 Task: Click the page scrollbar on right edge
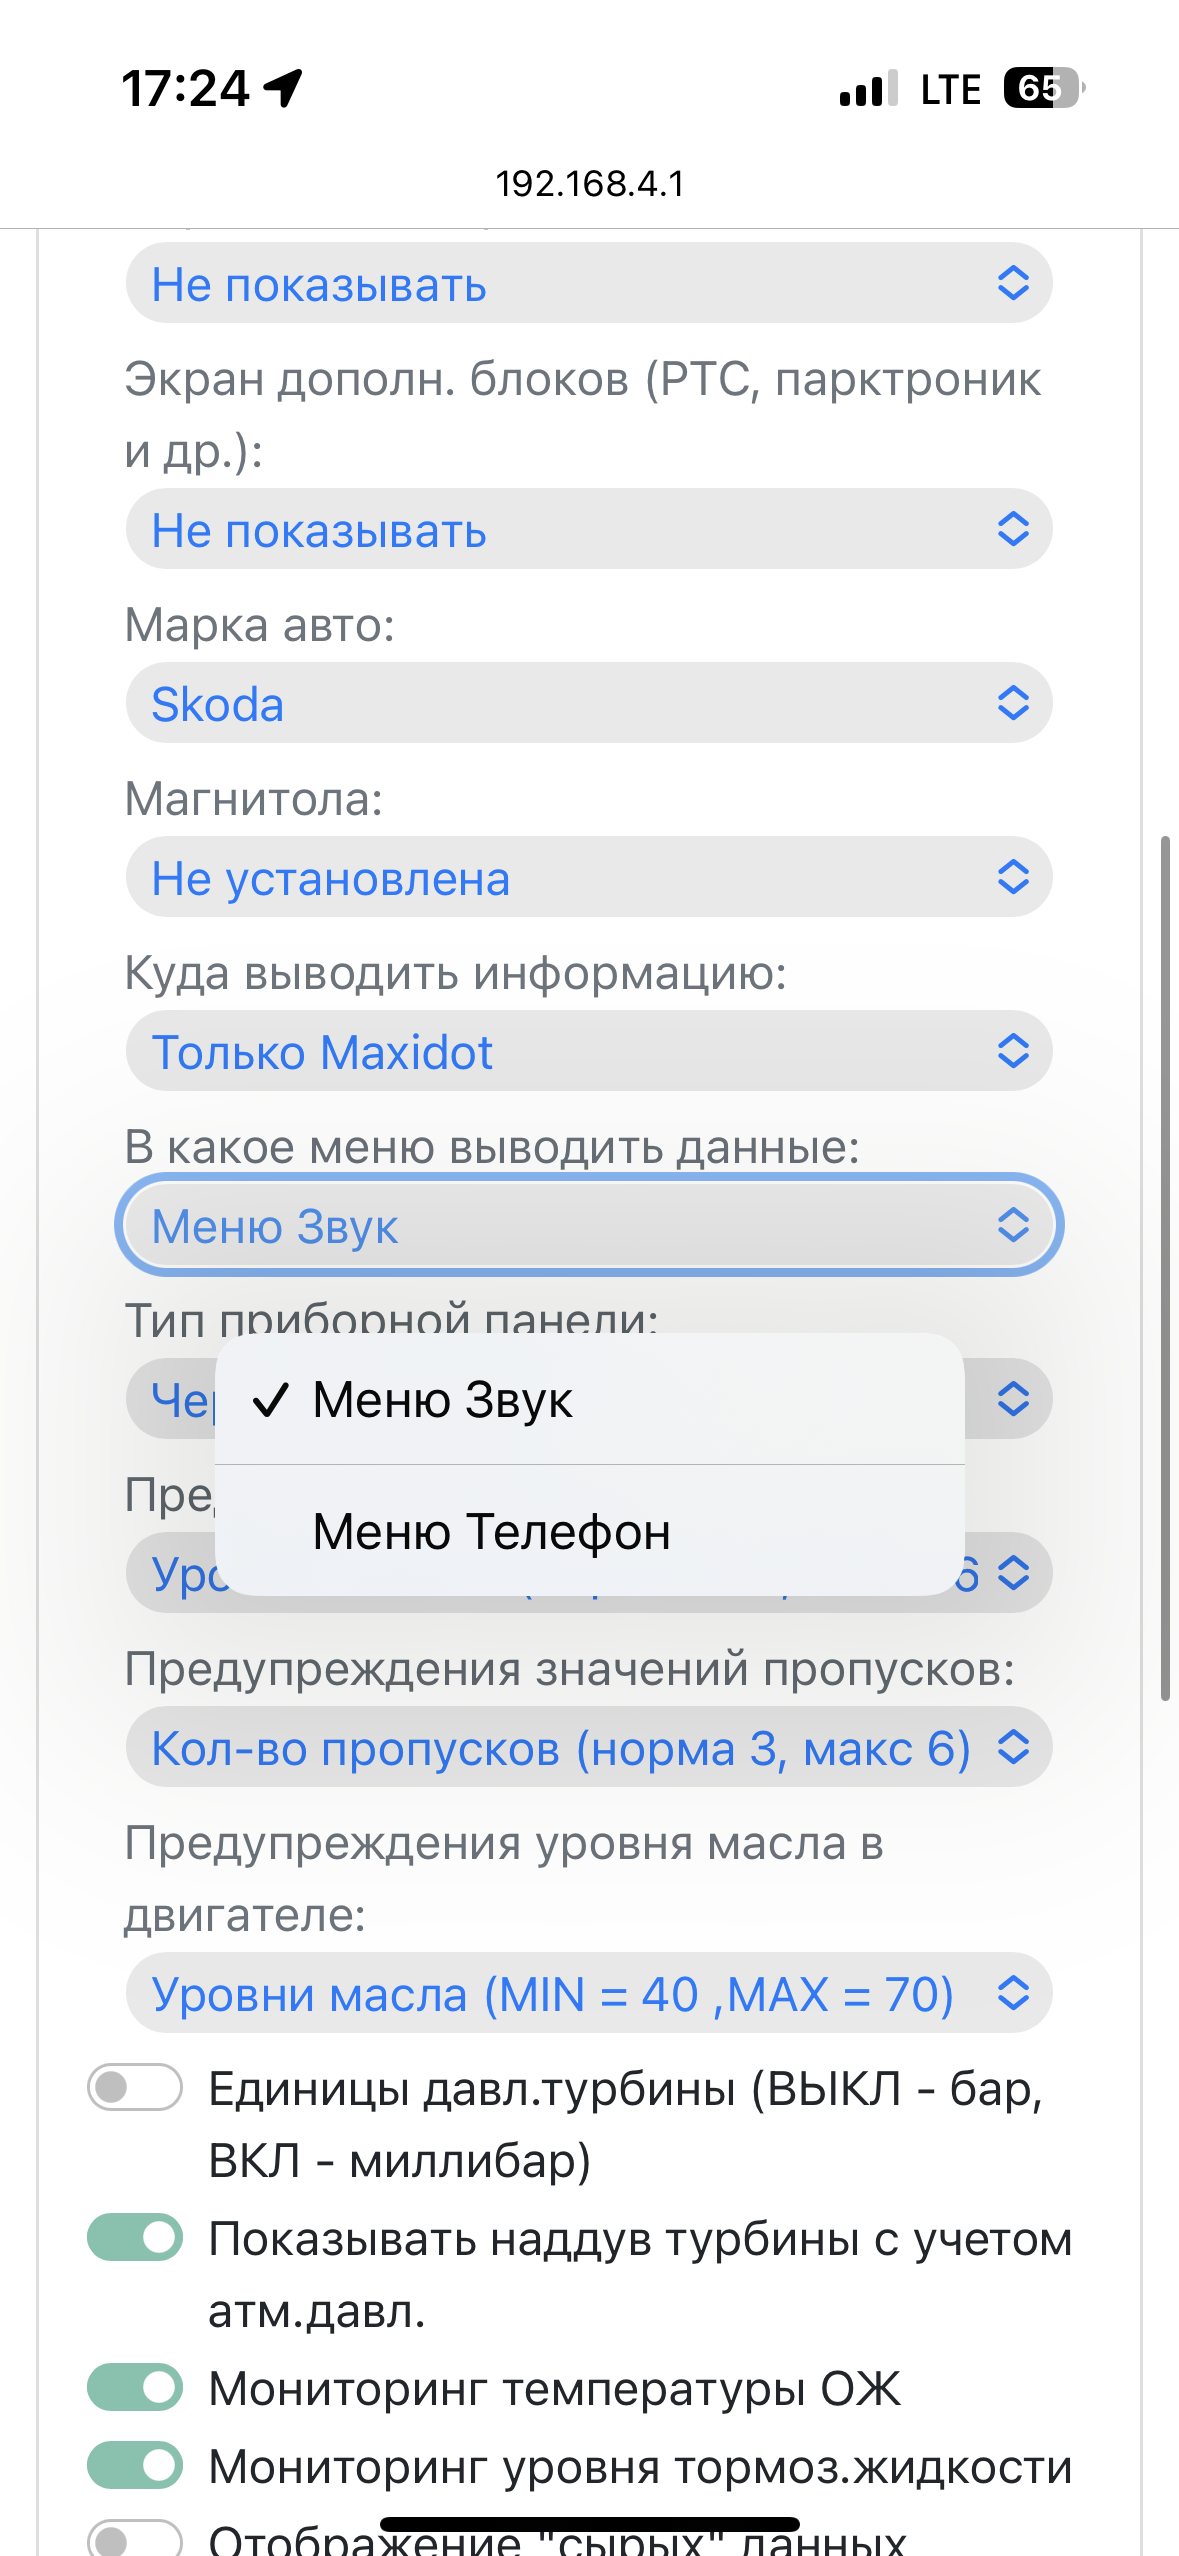pos(1165,1267)
